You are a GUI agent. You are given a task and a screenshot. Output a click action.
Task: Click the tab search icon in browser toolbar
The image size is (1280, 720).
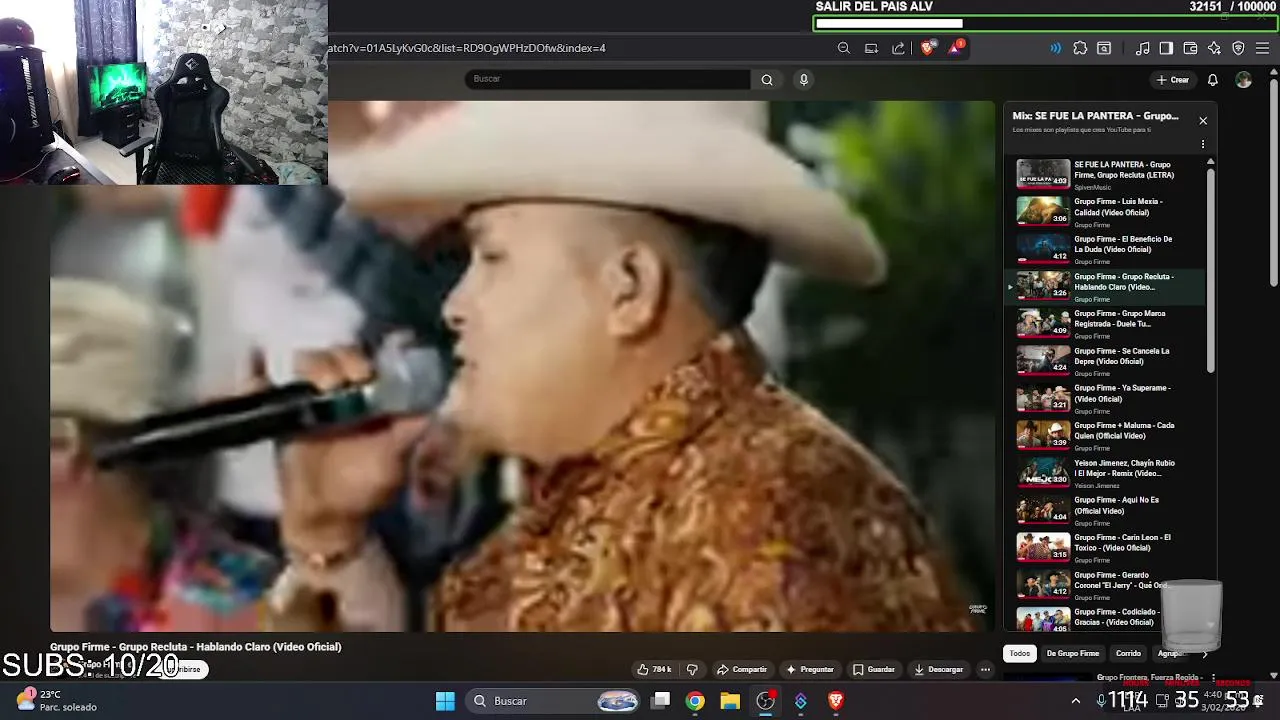pyautogui.click(x=1104, y=48)
